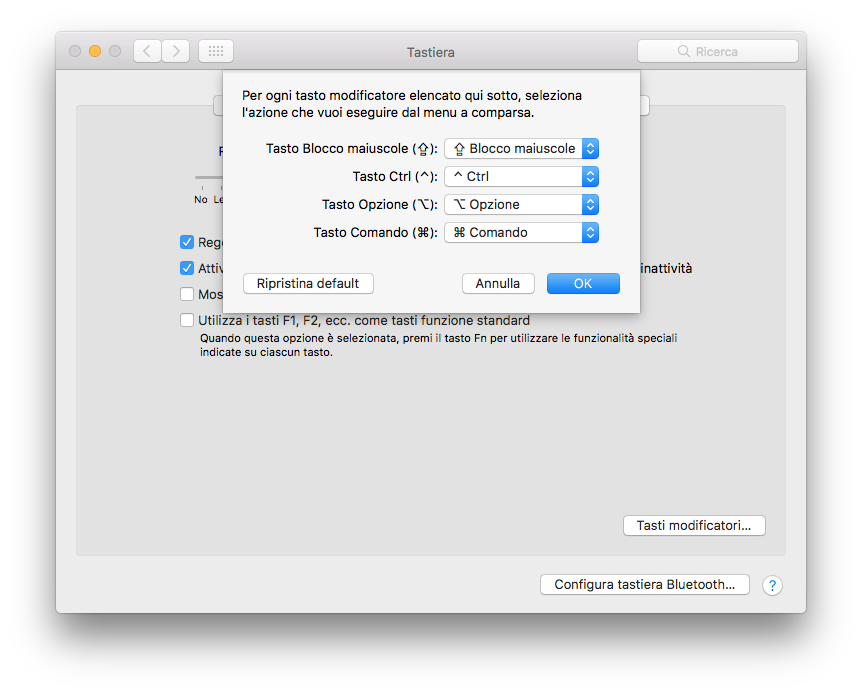Confirm modifier keys with OK button

[x=583, y=283]
